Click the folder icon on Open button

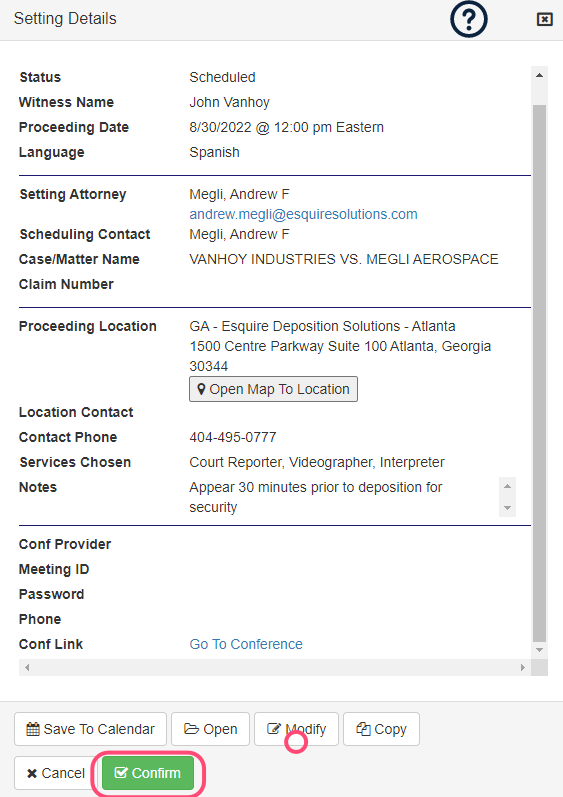[191, 729]
